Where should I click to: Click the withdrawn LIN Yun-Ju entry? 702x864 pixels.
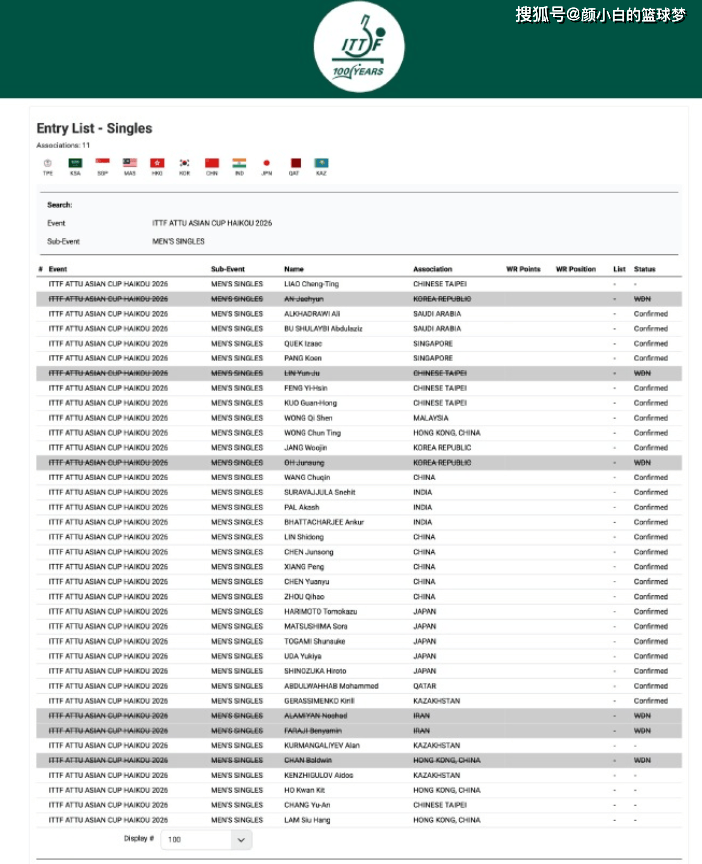(x=302, y=373)
